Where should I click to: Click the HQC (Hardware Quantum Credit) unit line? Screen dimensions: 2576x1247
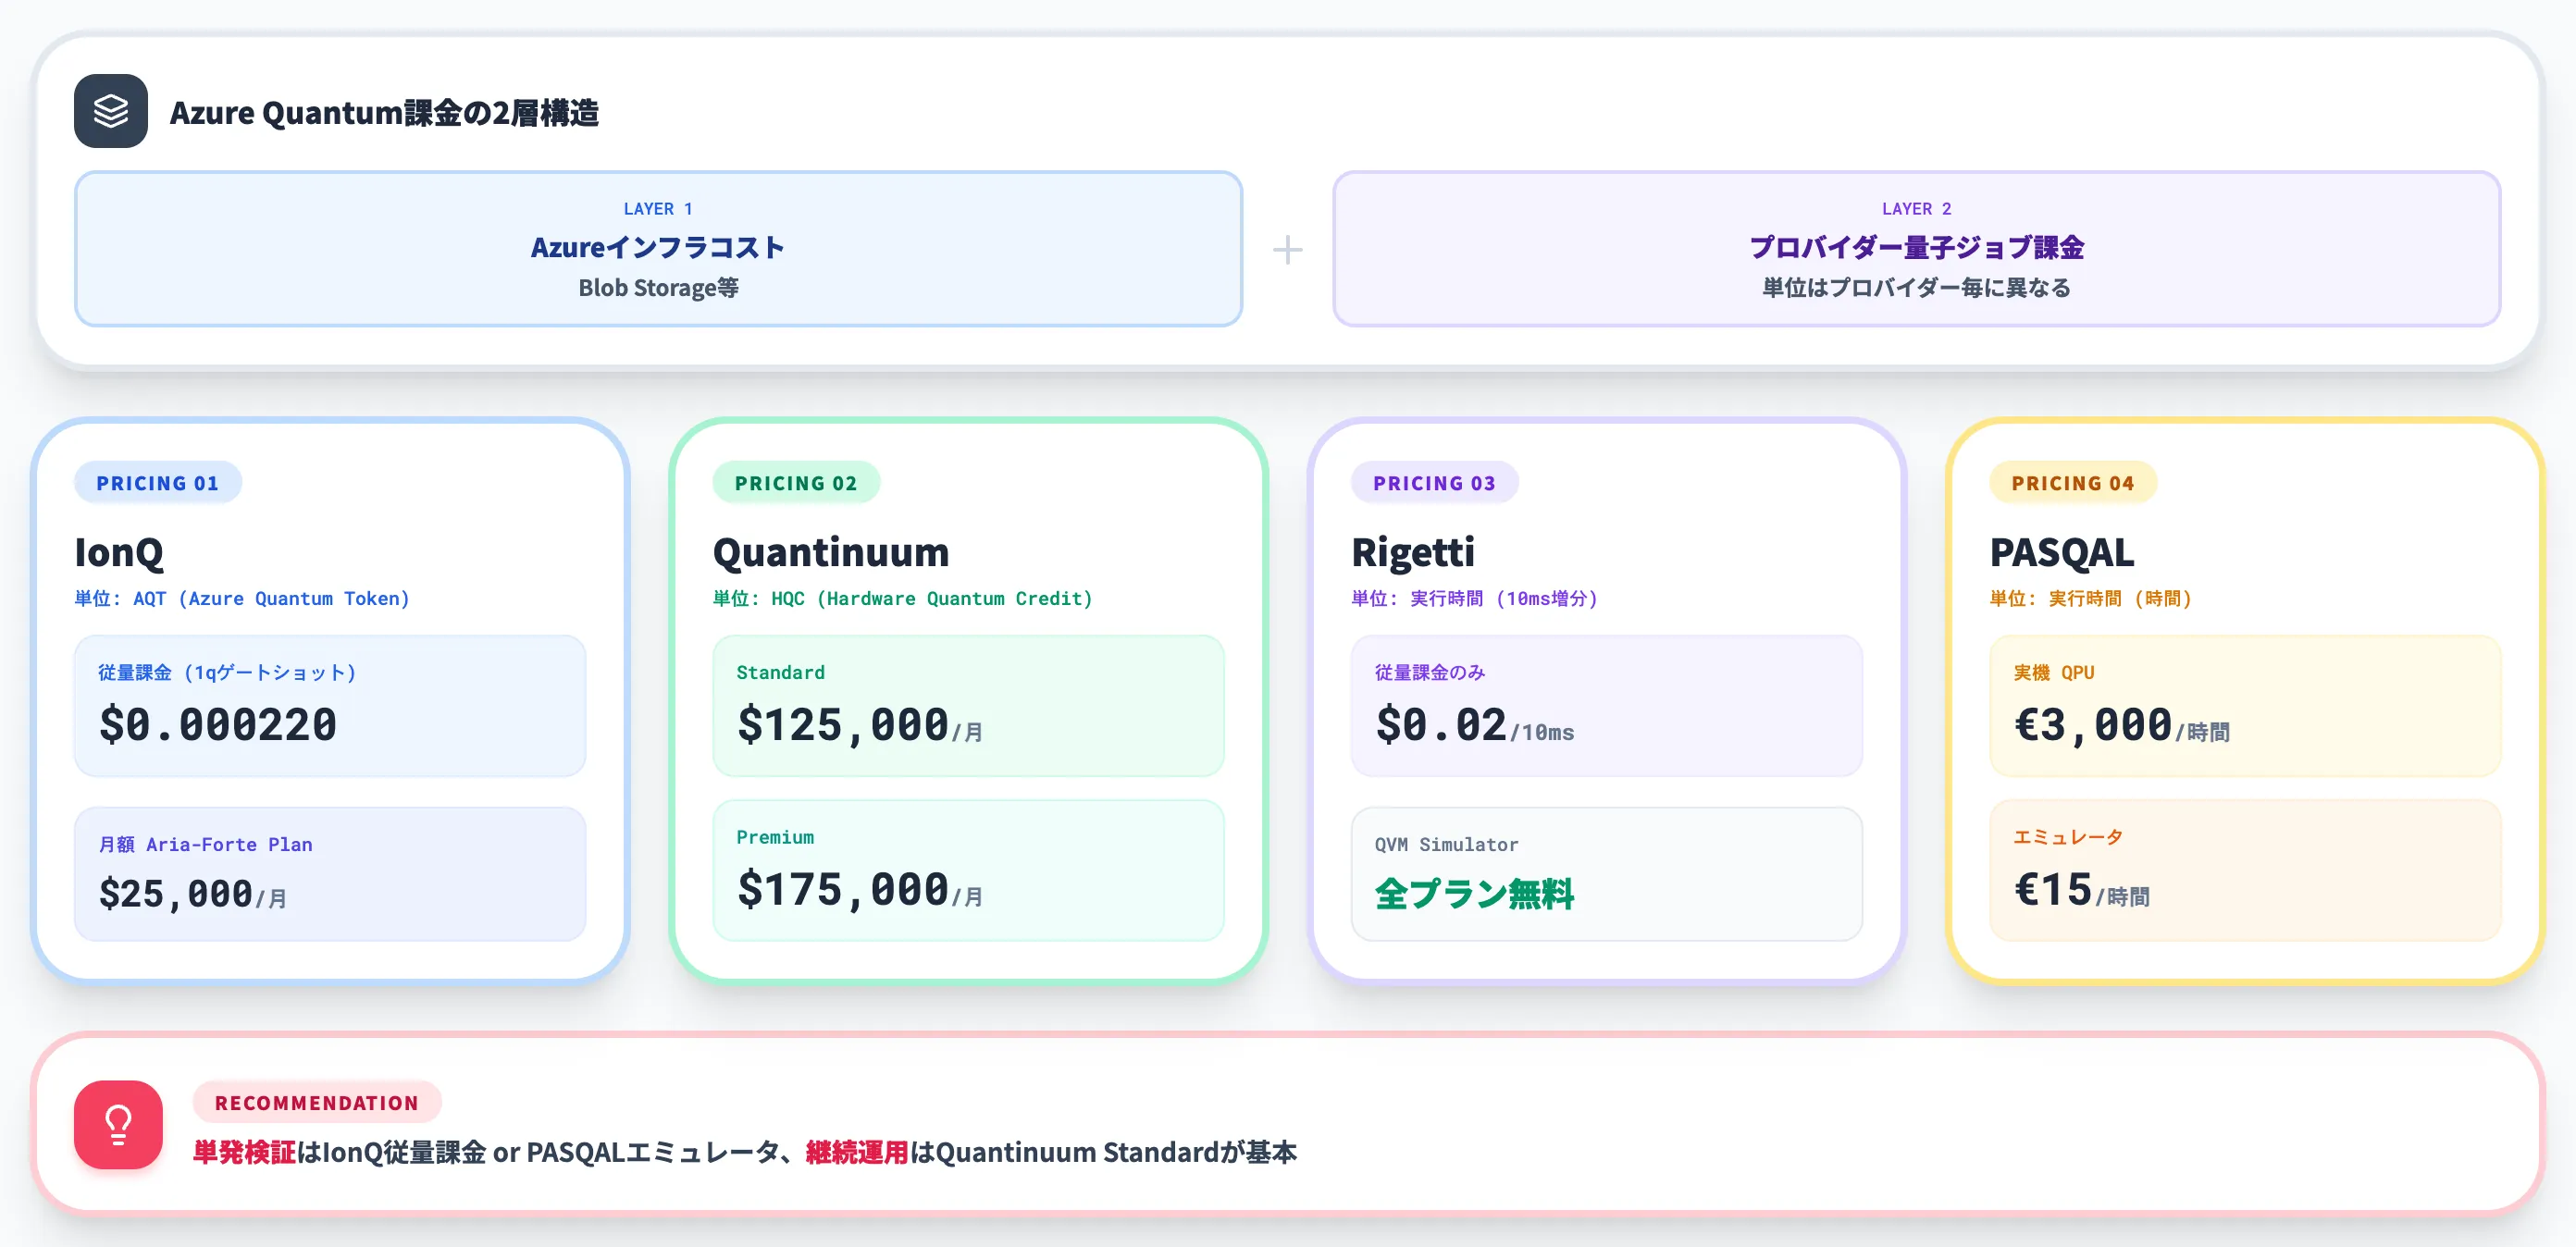coord(903,598)
